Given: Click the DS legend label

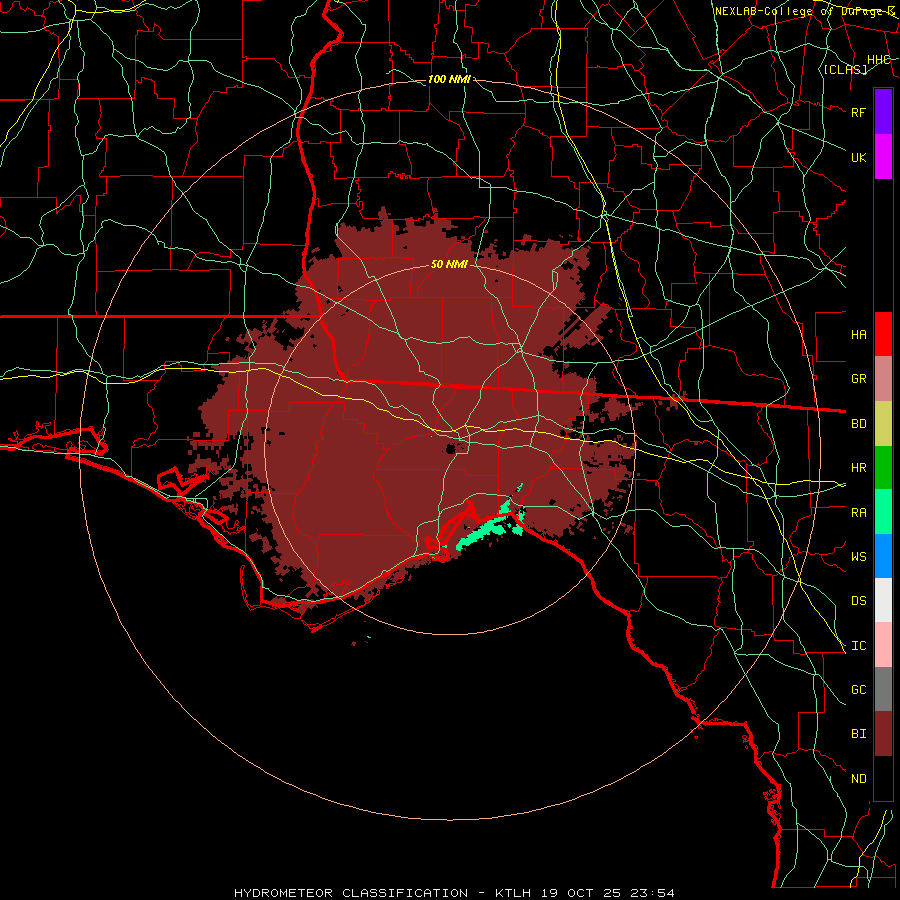Looking at the screenshot, I should 858,600.
